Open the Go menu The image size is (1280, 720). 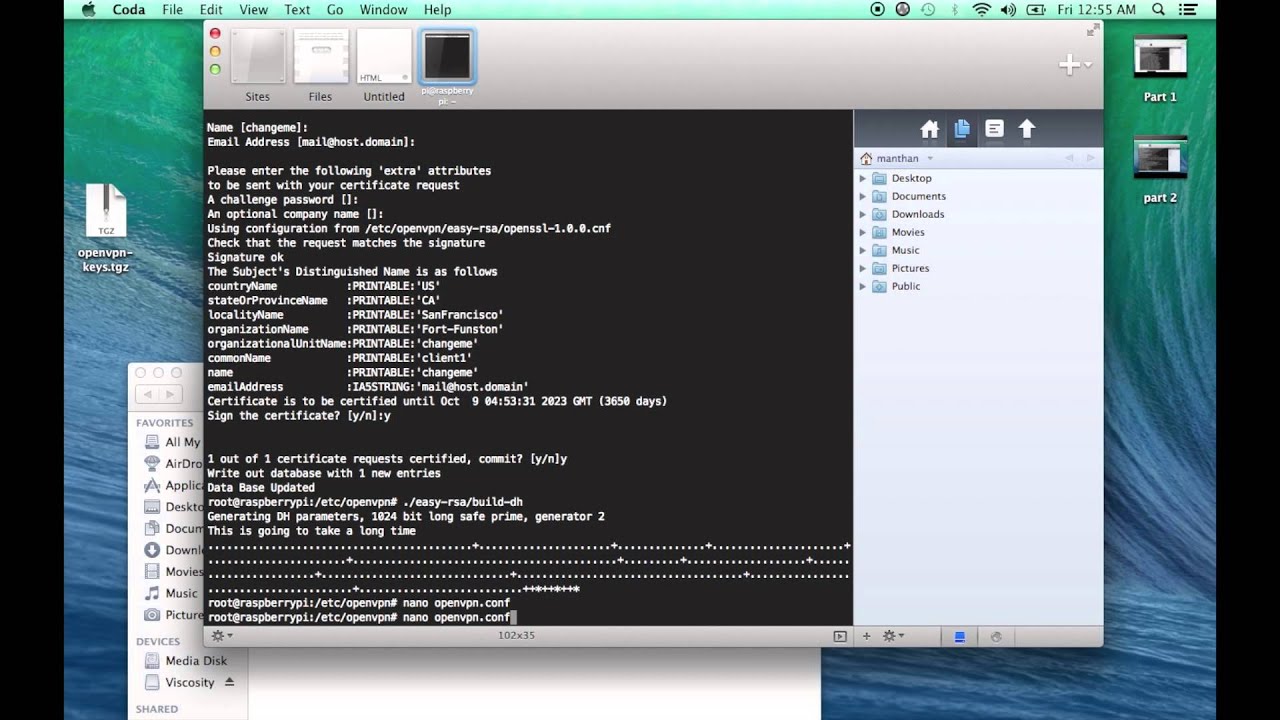pos(335,10)
